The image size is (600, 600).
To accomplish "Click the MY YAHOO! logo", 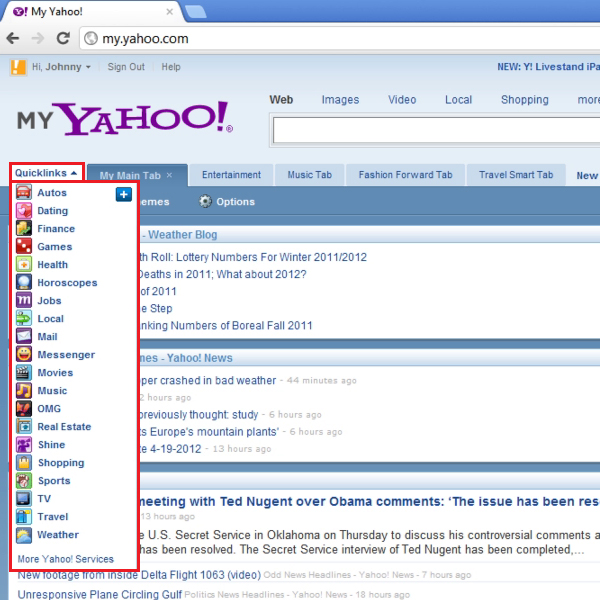I will (x=125, y=118).
